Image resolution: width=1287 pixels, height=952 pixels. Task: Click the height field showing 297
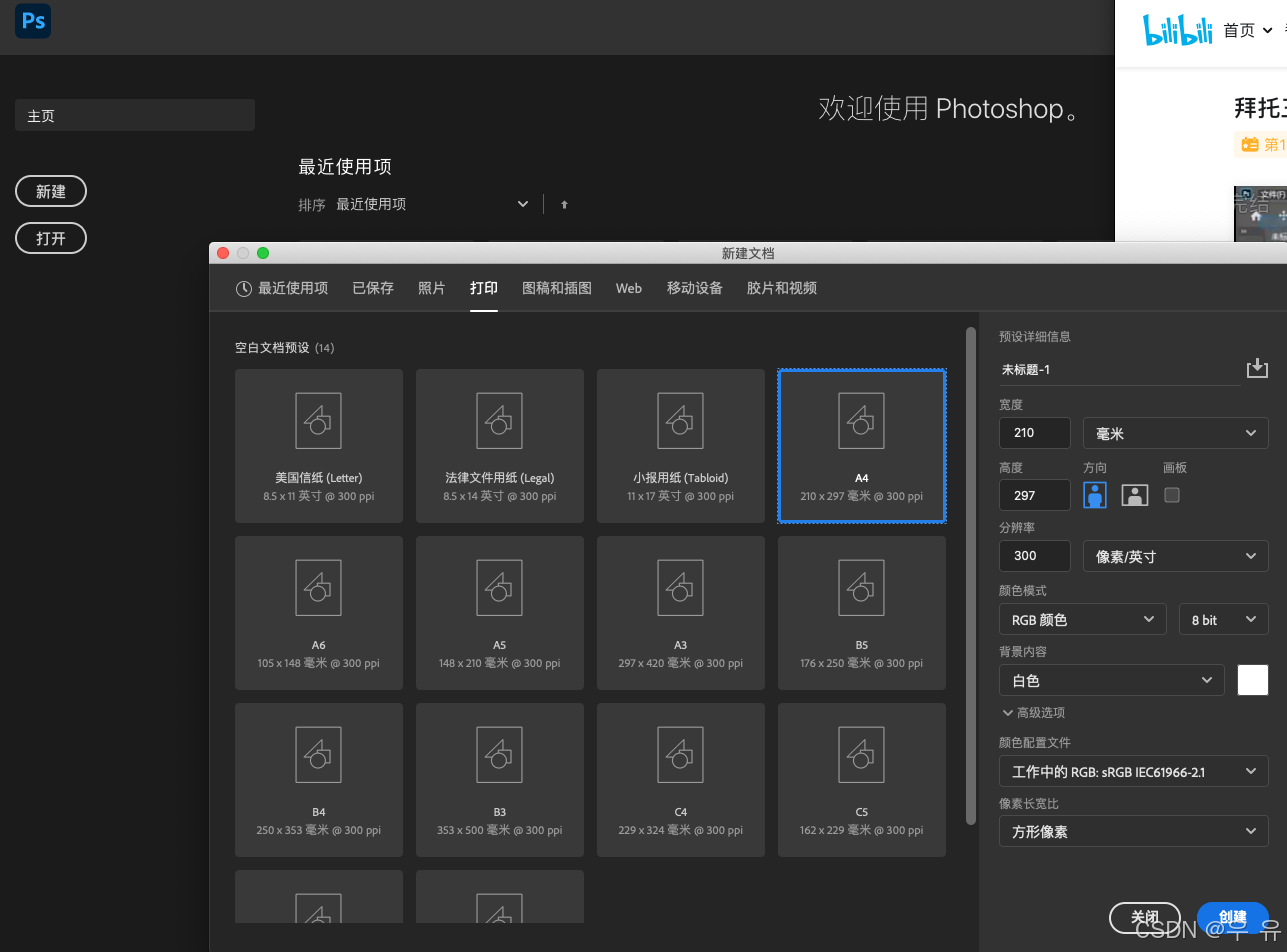pos(1035,495)
